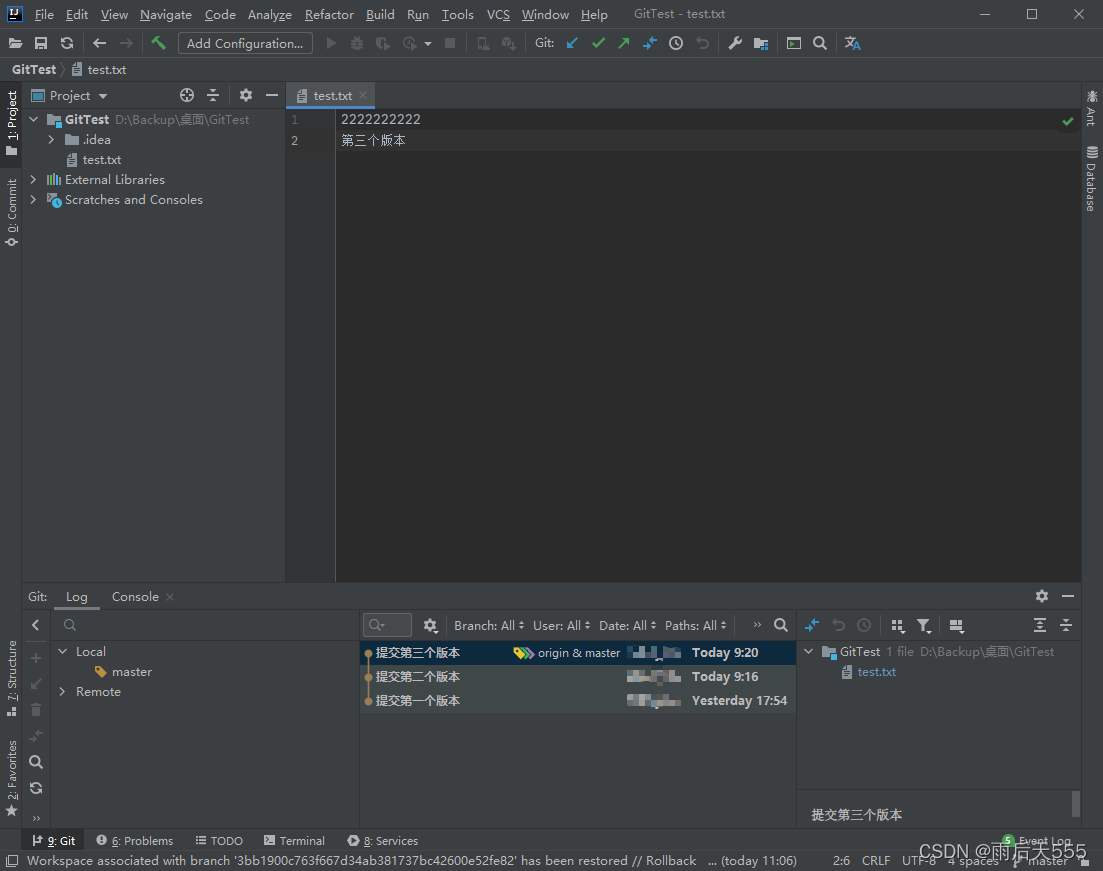
Task: Expand the Remote branches node
Action: click(63, 692)
